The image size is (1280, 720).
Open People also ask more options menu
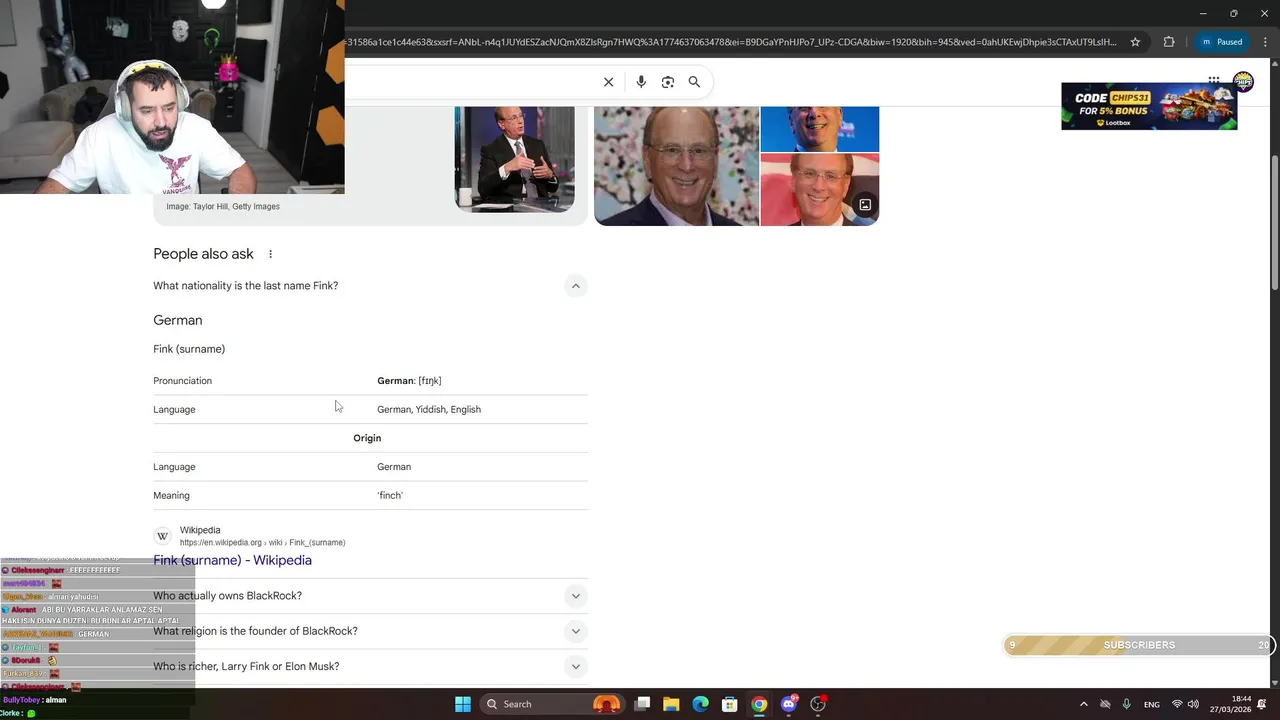coord(270,254)
